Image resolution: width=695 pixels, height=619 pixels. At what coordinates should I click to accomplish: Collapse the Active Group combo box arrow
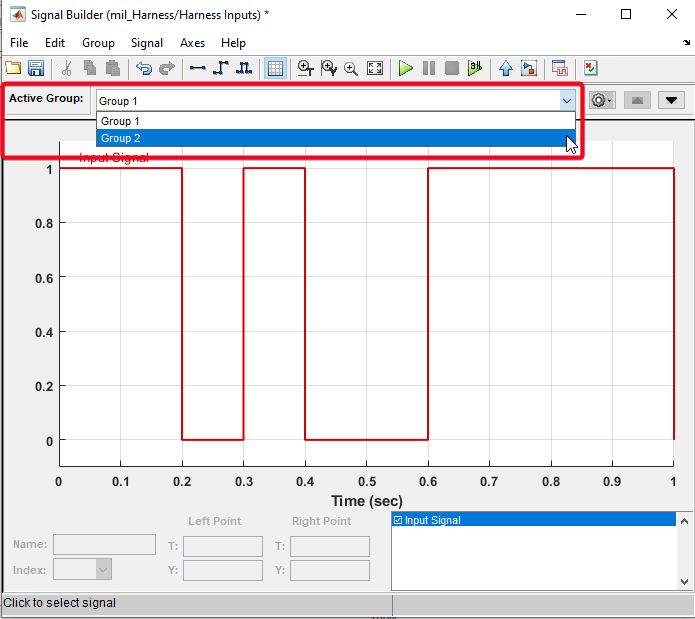[x=567, y=100]
